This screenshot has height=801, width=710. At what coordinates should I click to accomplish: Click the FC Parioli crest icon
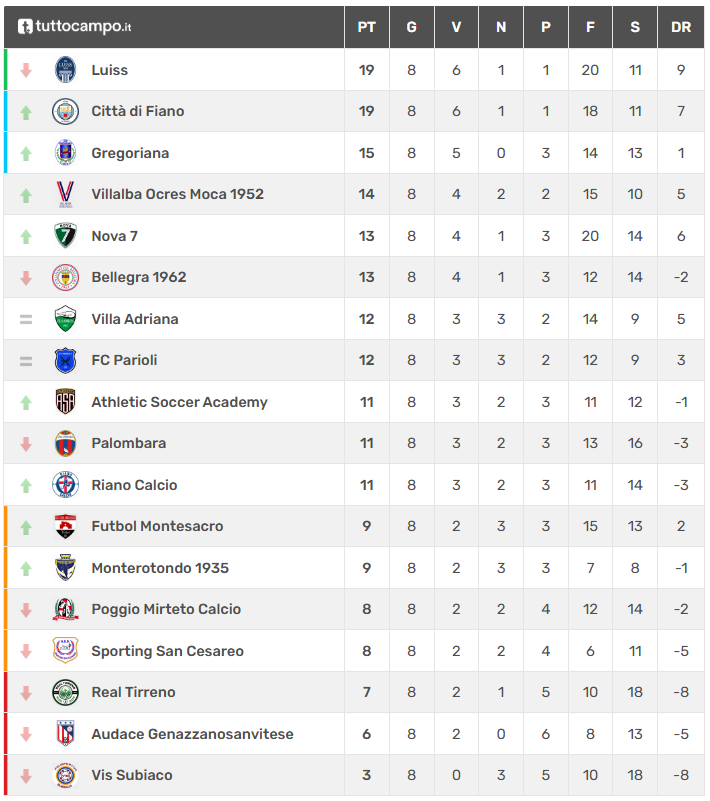65,360
